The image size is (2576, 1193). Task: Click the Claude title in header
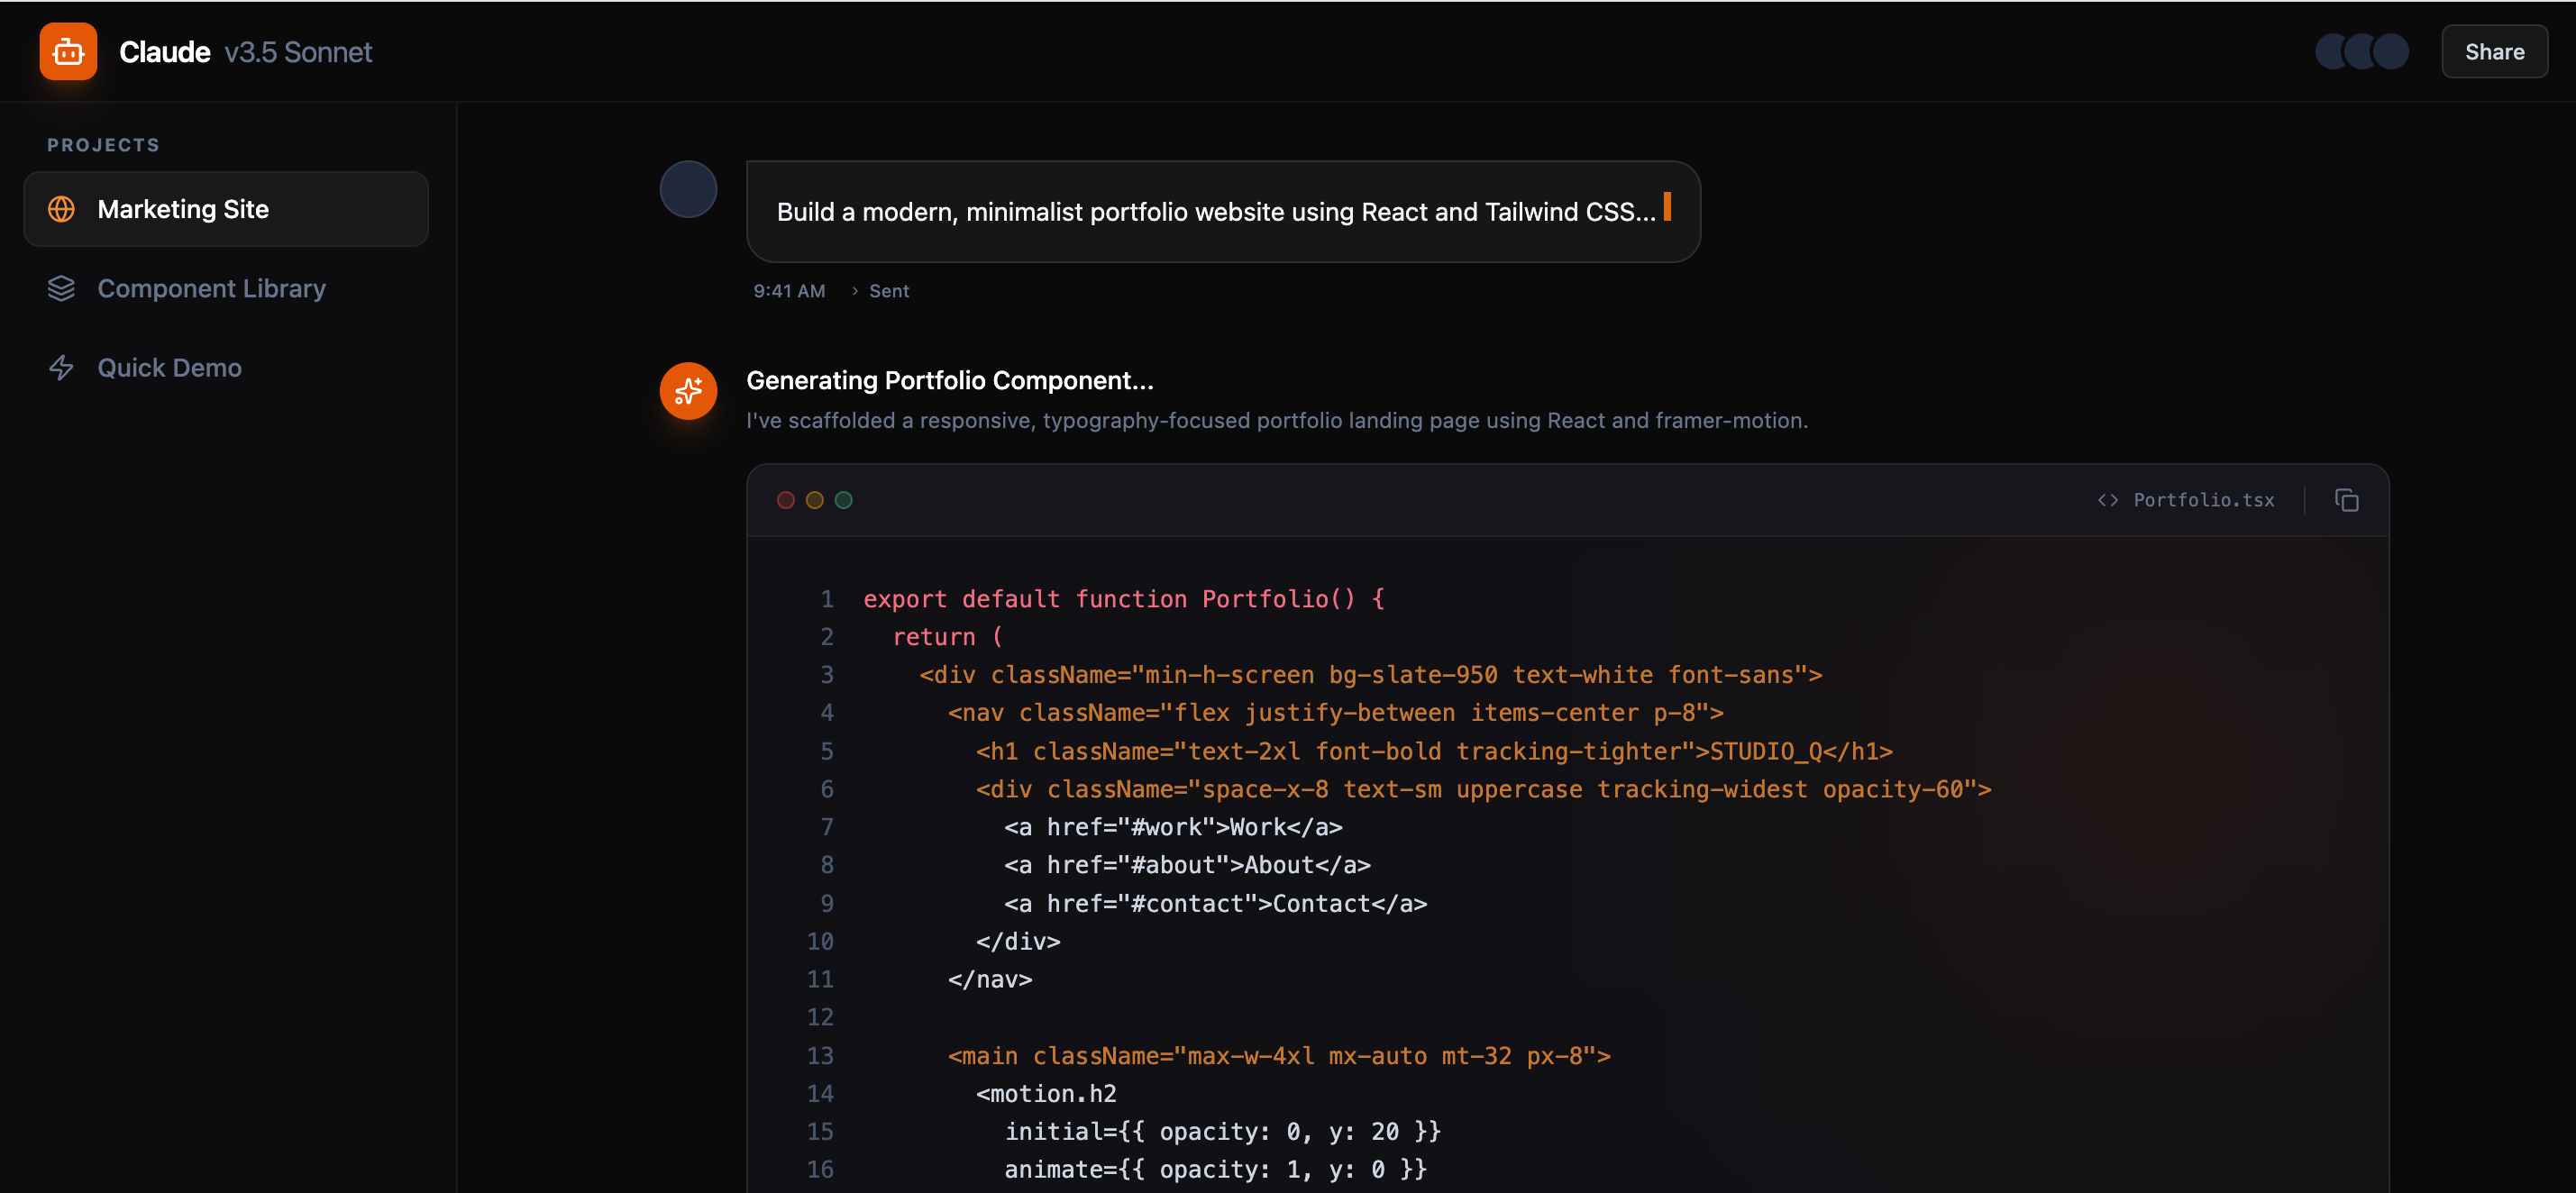(x=164, y=52)
